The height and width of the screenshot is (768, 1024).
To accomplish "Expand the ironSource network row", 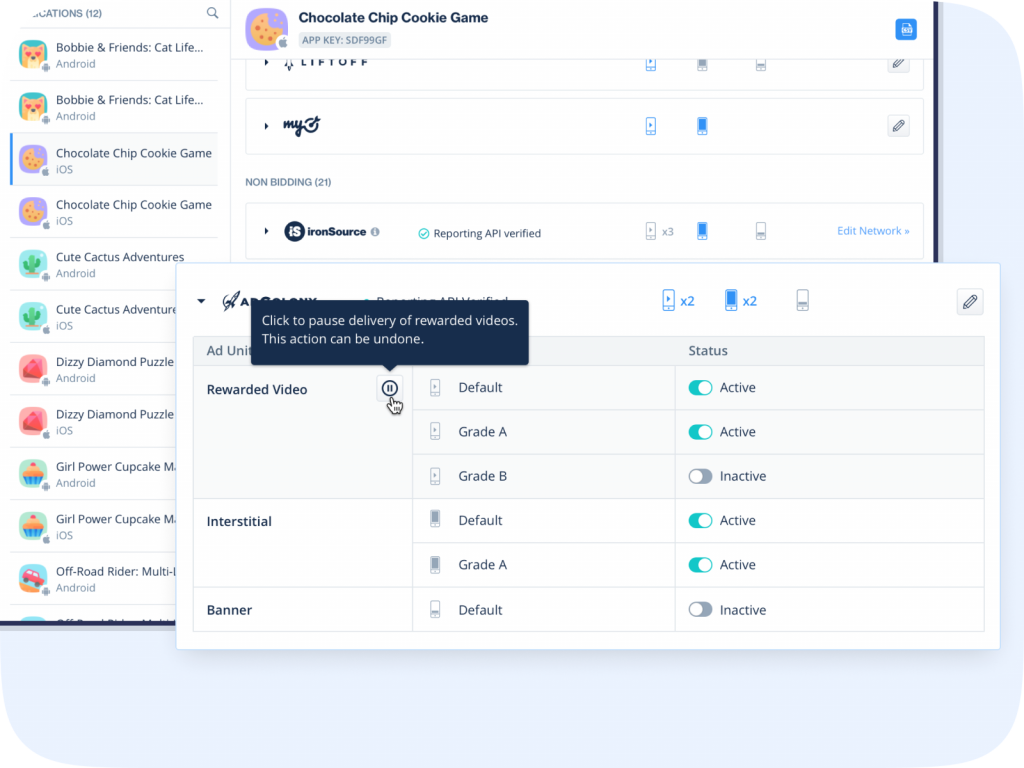I will click(266, 231).
